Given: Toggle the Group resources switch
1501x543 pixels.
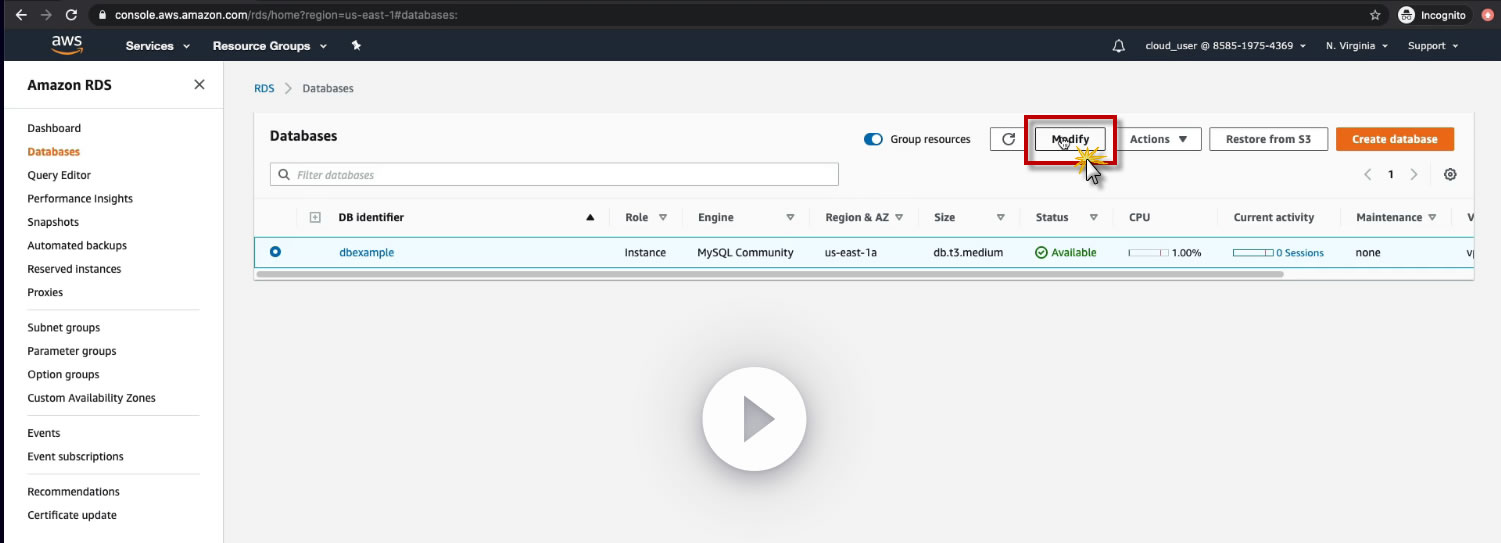Looking at the screenshot, I should [873, 139].
